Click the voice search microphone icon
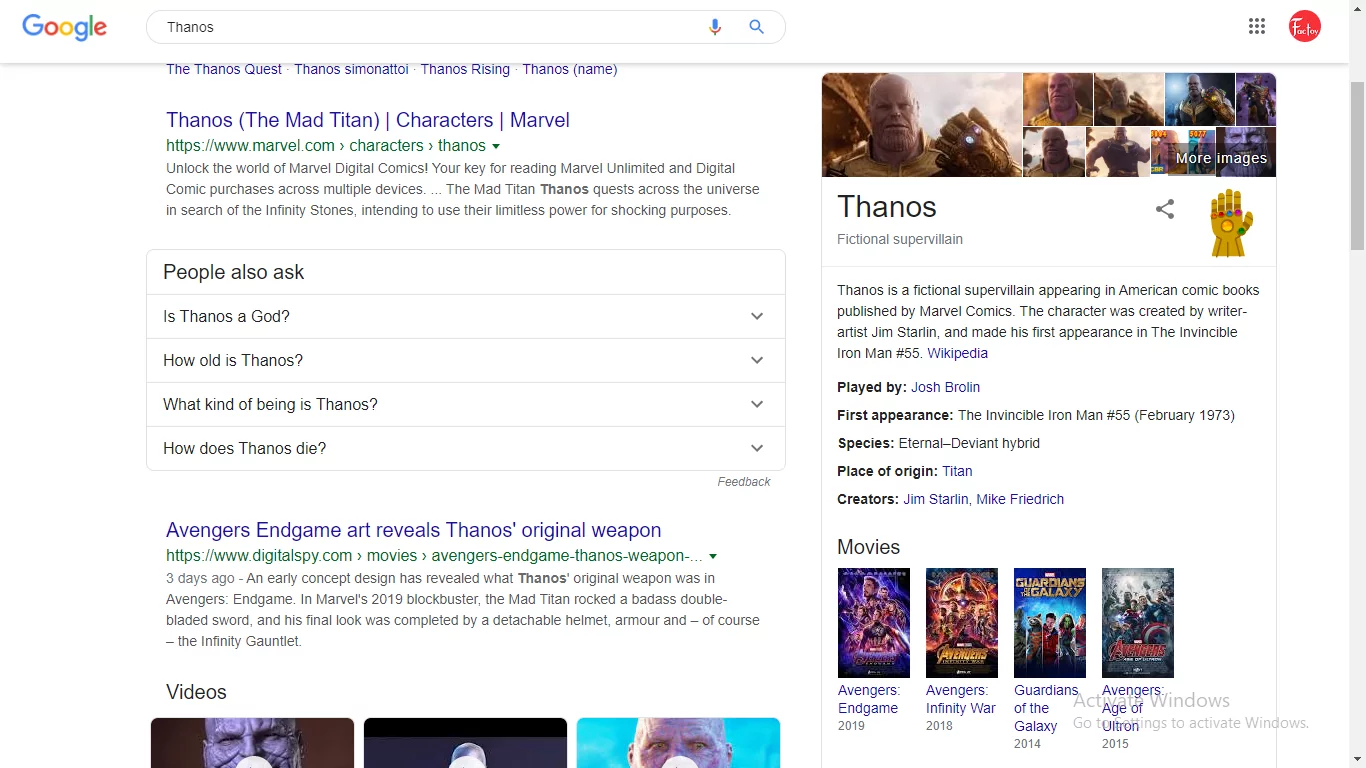 [x=714, y=27]
